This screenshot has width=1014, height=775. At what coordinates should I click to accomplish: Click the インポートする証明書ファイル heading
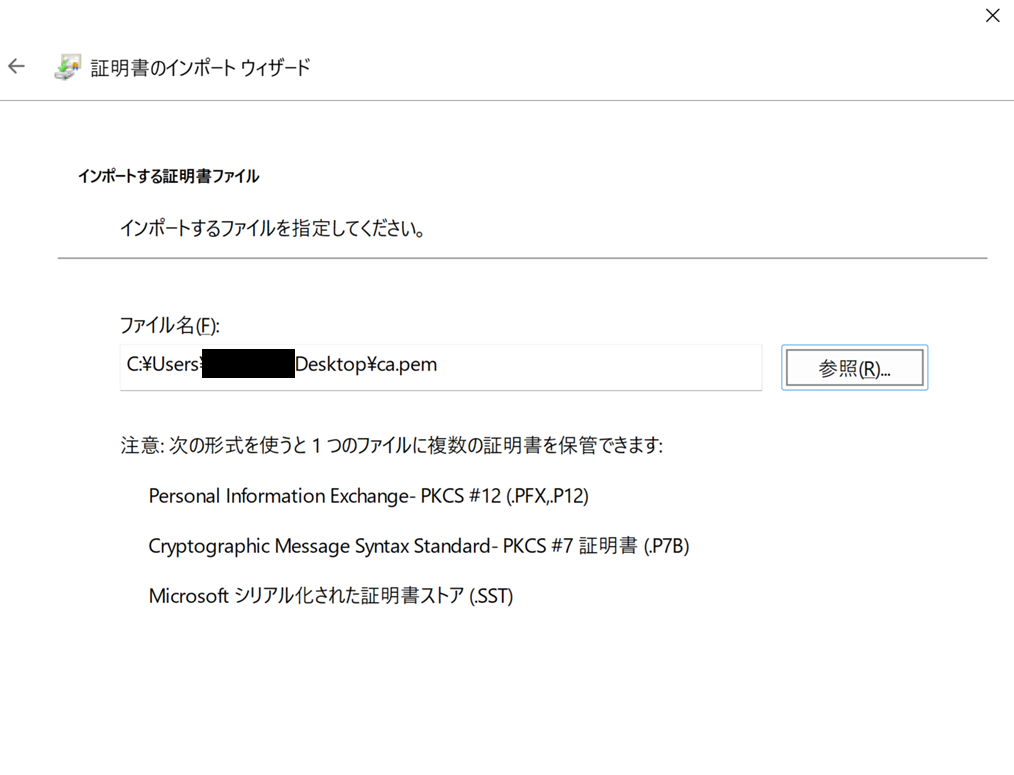pyautogui.click(x=168, y=175)
